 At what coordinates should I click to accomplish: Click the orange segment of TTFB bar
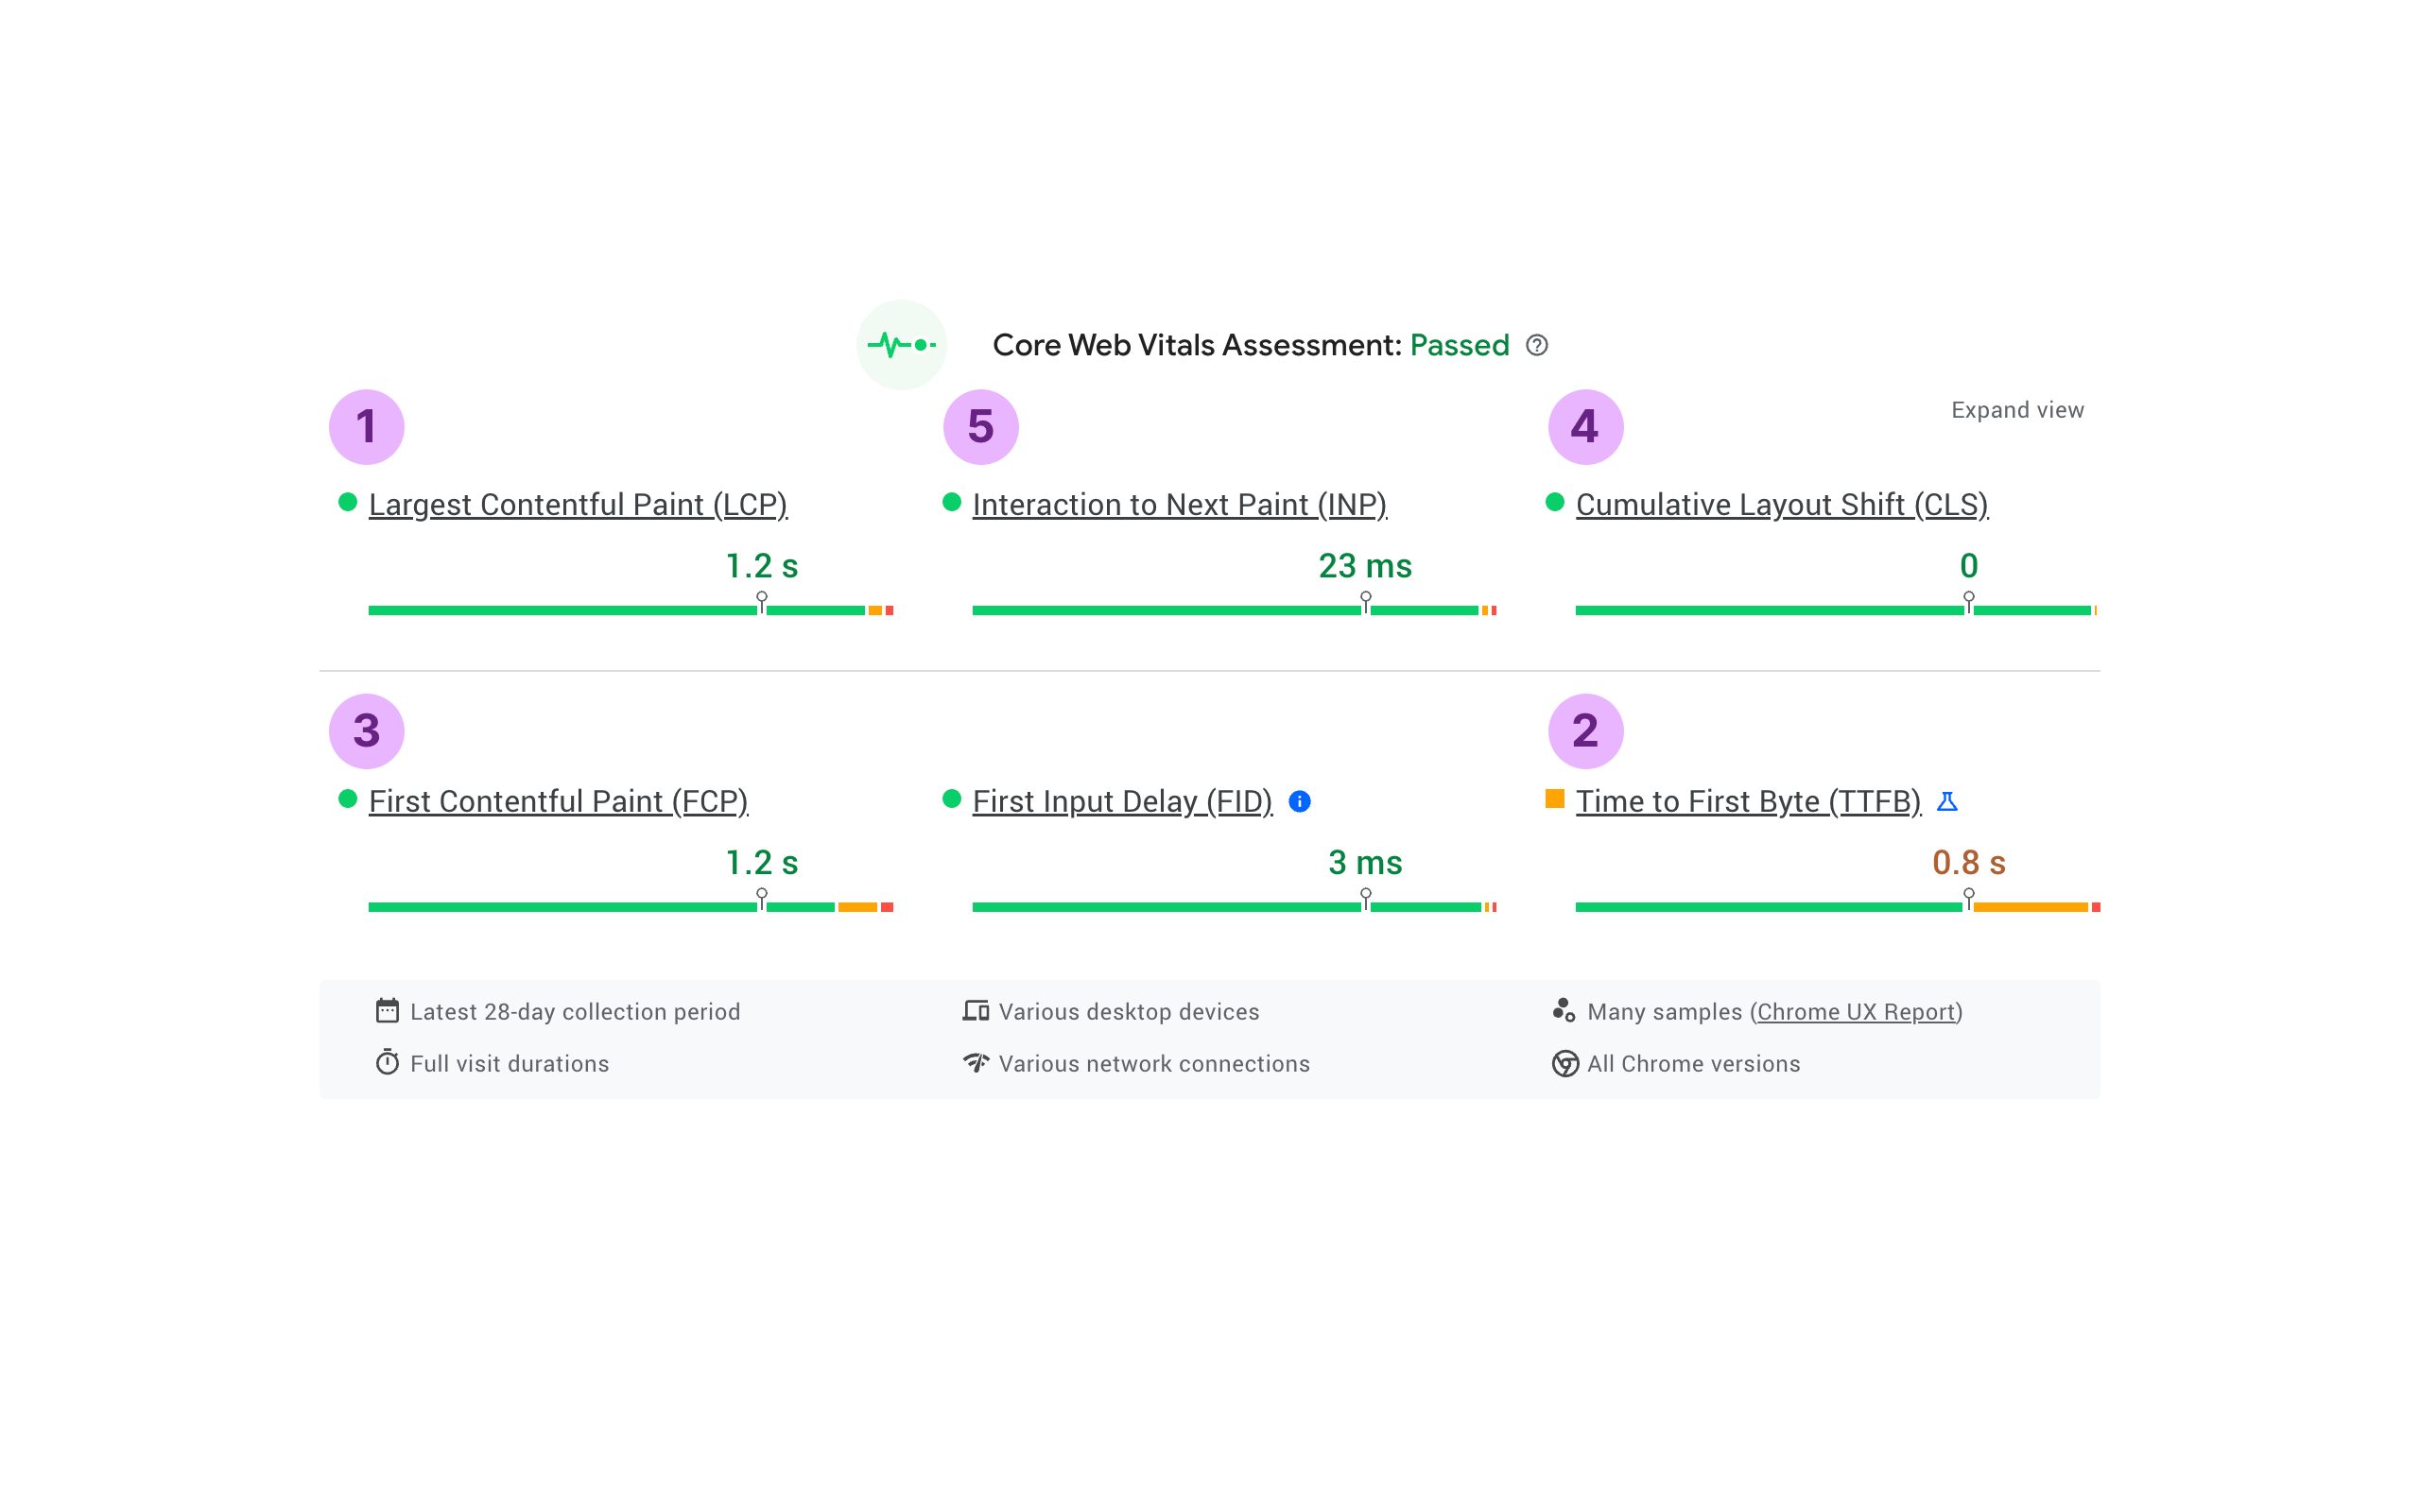(2030, 907)
